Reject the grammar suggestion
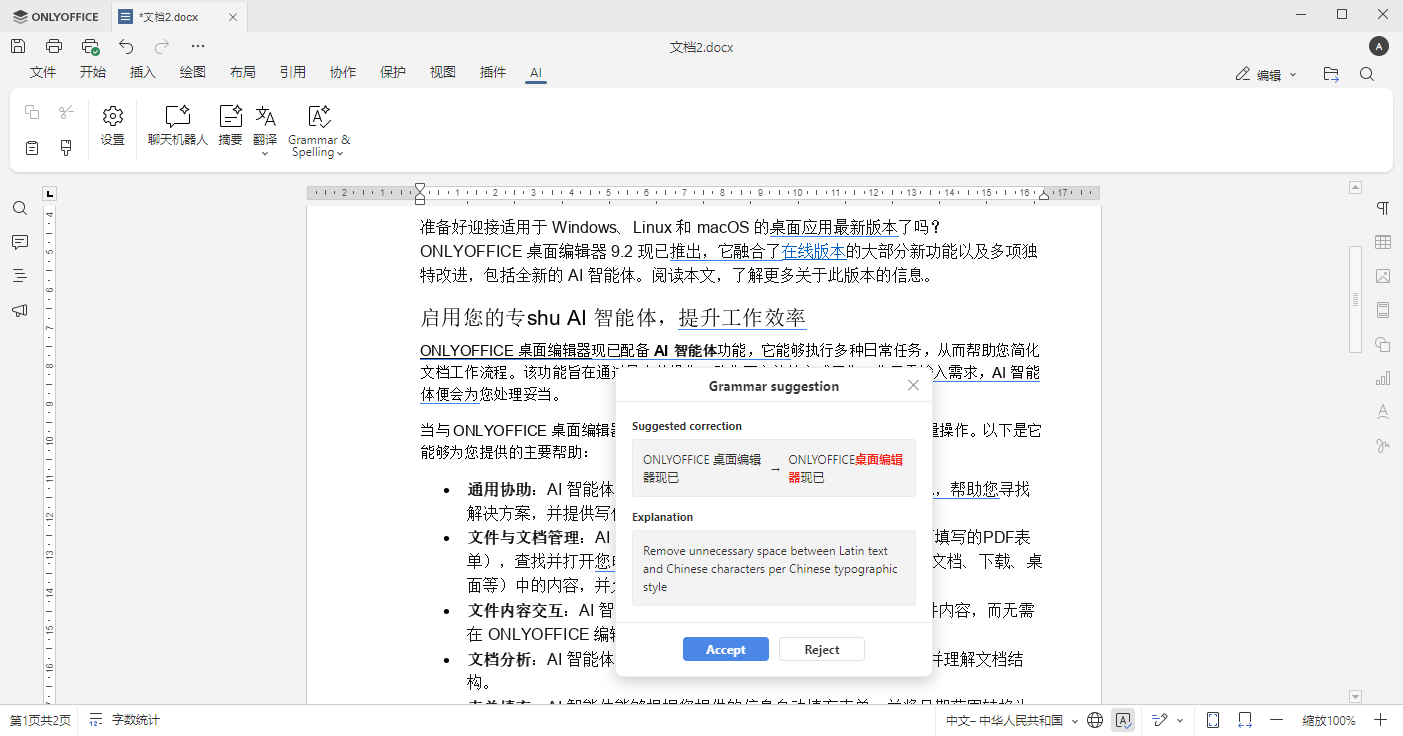 821,649
